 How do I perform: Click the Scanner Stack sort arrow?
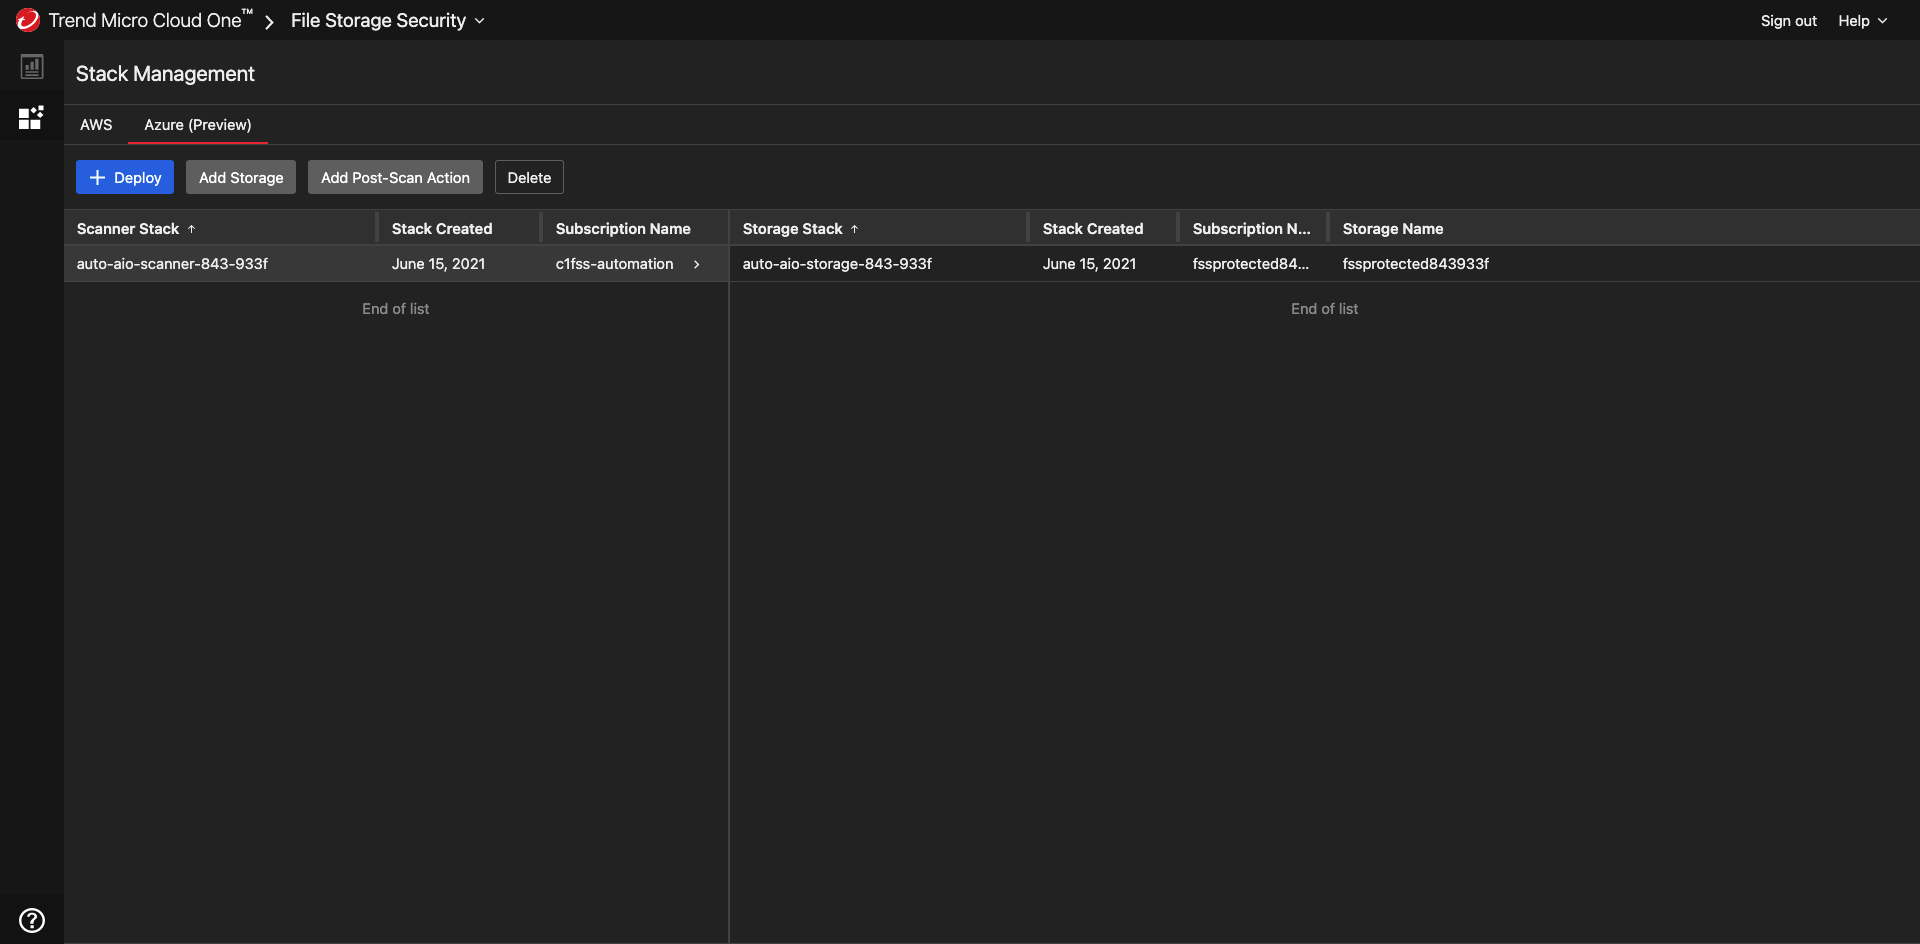(192, 229)
